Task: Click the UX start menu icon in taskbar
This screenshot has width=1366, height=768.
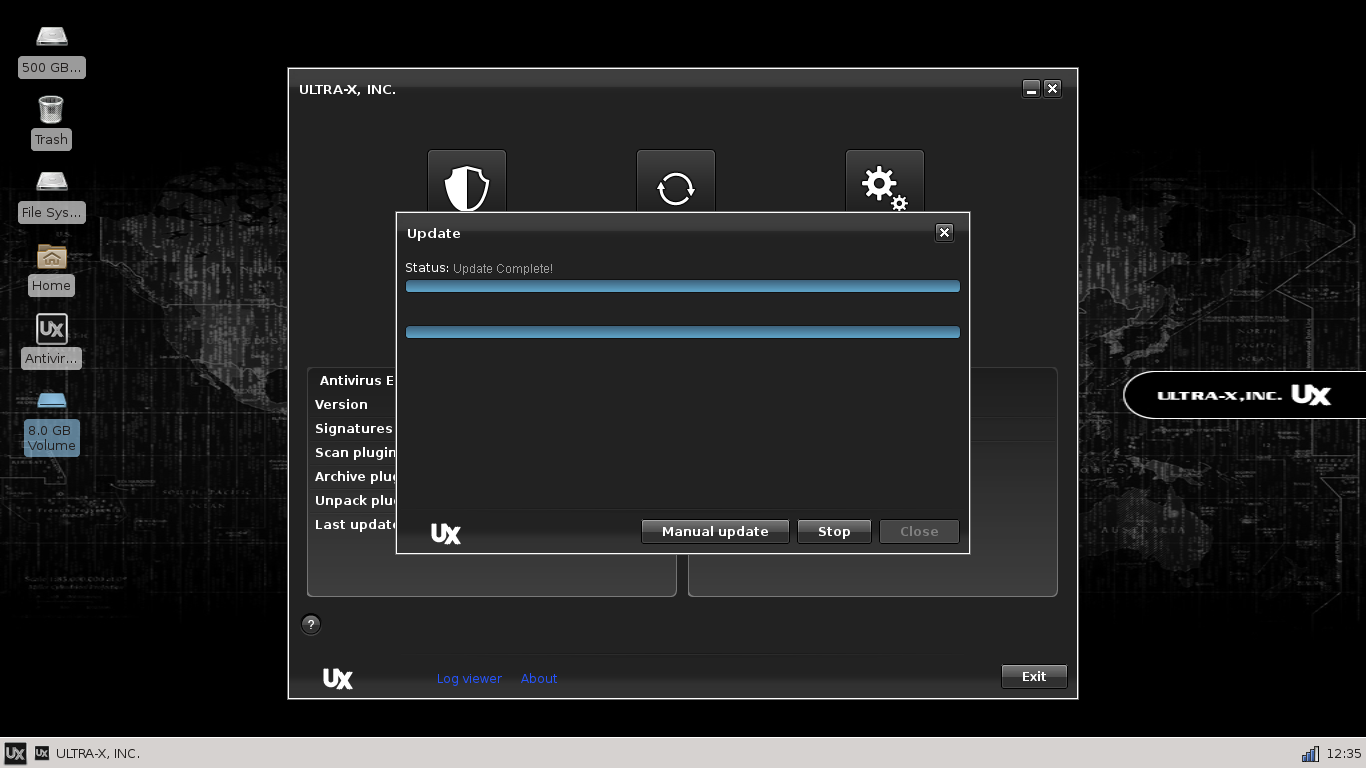Action: [x=14, y=753]
